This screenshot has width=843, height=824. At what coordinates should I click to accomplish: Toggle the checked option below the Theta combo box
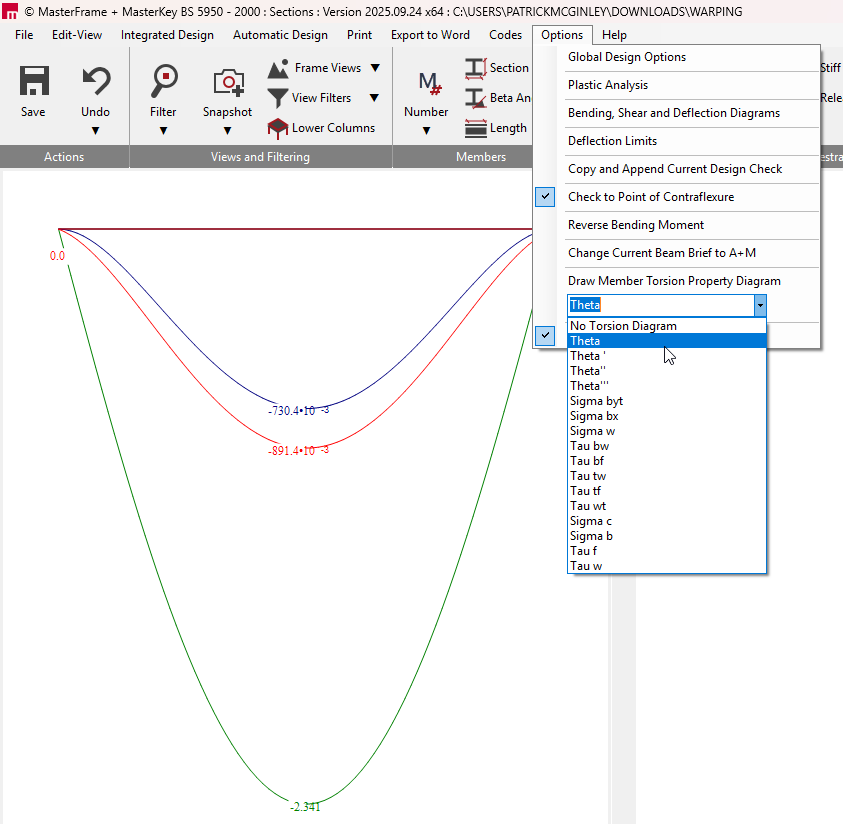click(545, 336)
